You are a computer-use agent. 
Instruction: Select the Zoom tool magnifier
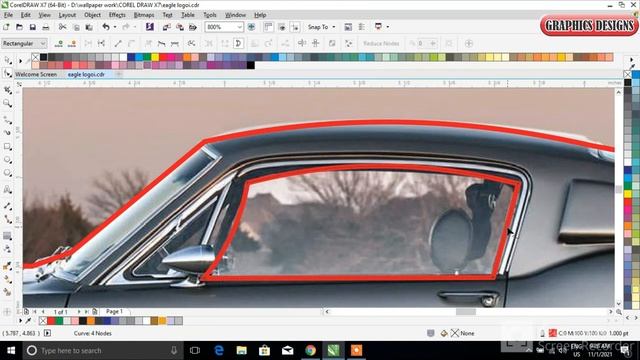(x=7, y=103)
